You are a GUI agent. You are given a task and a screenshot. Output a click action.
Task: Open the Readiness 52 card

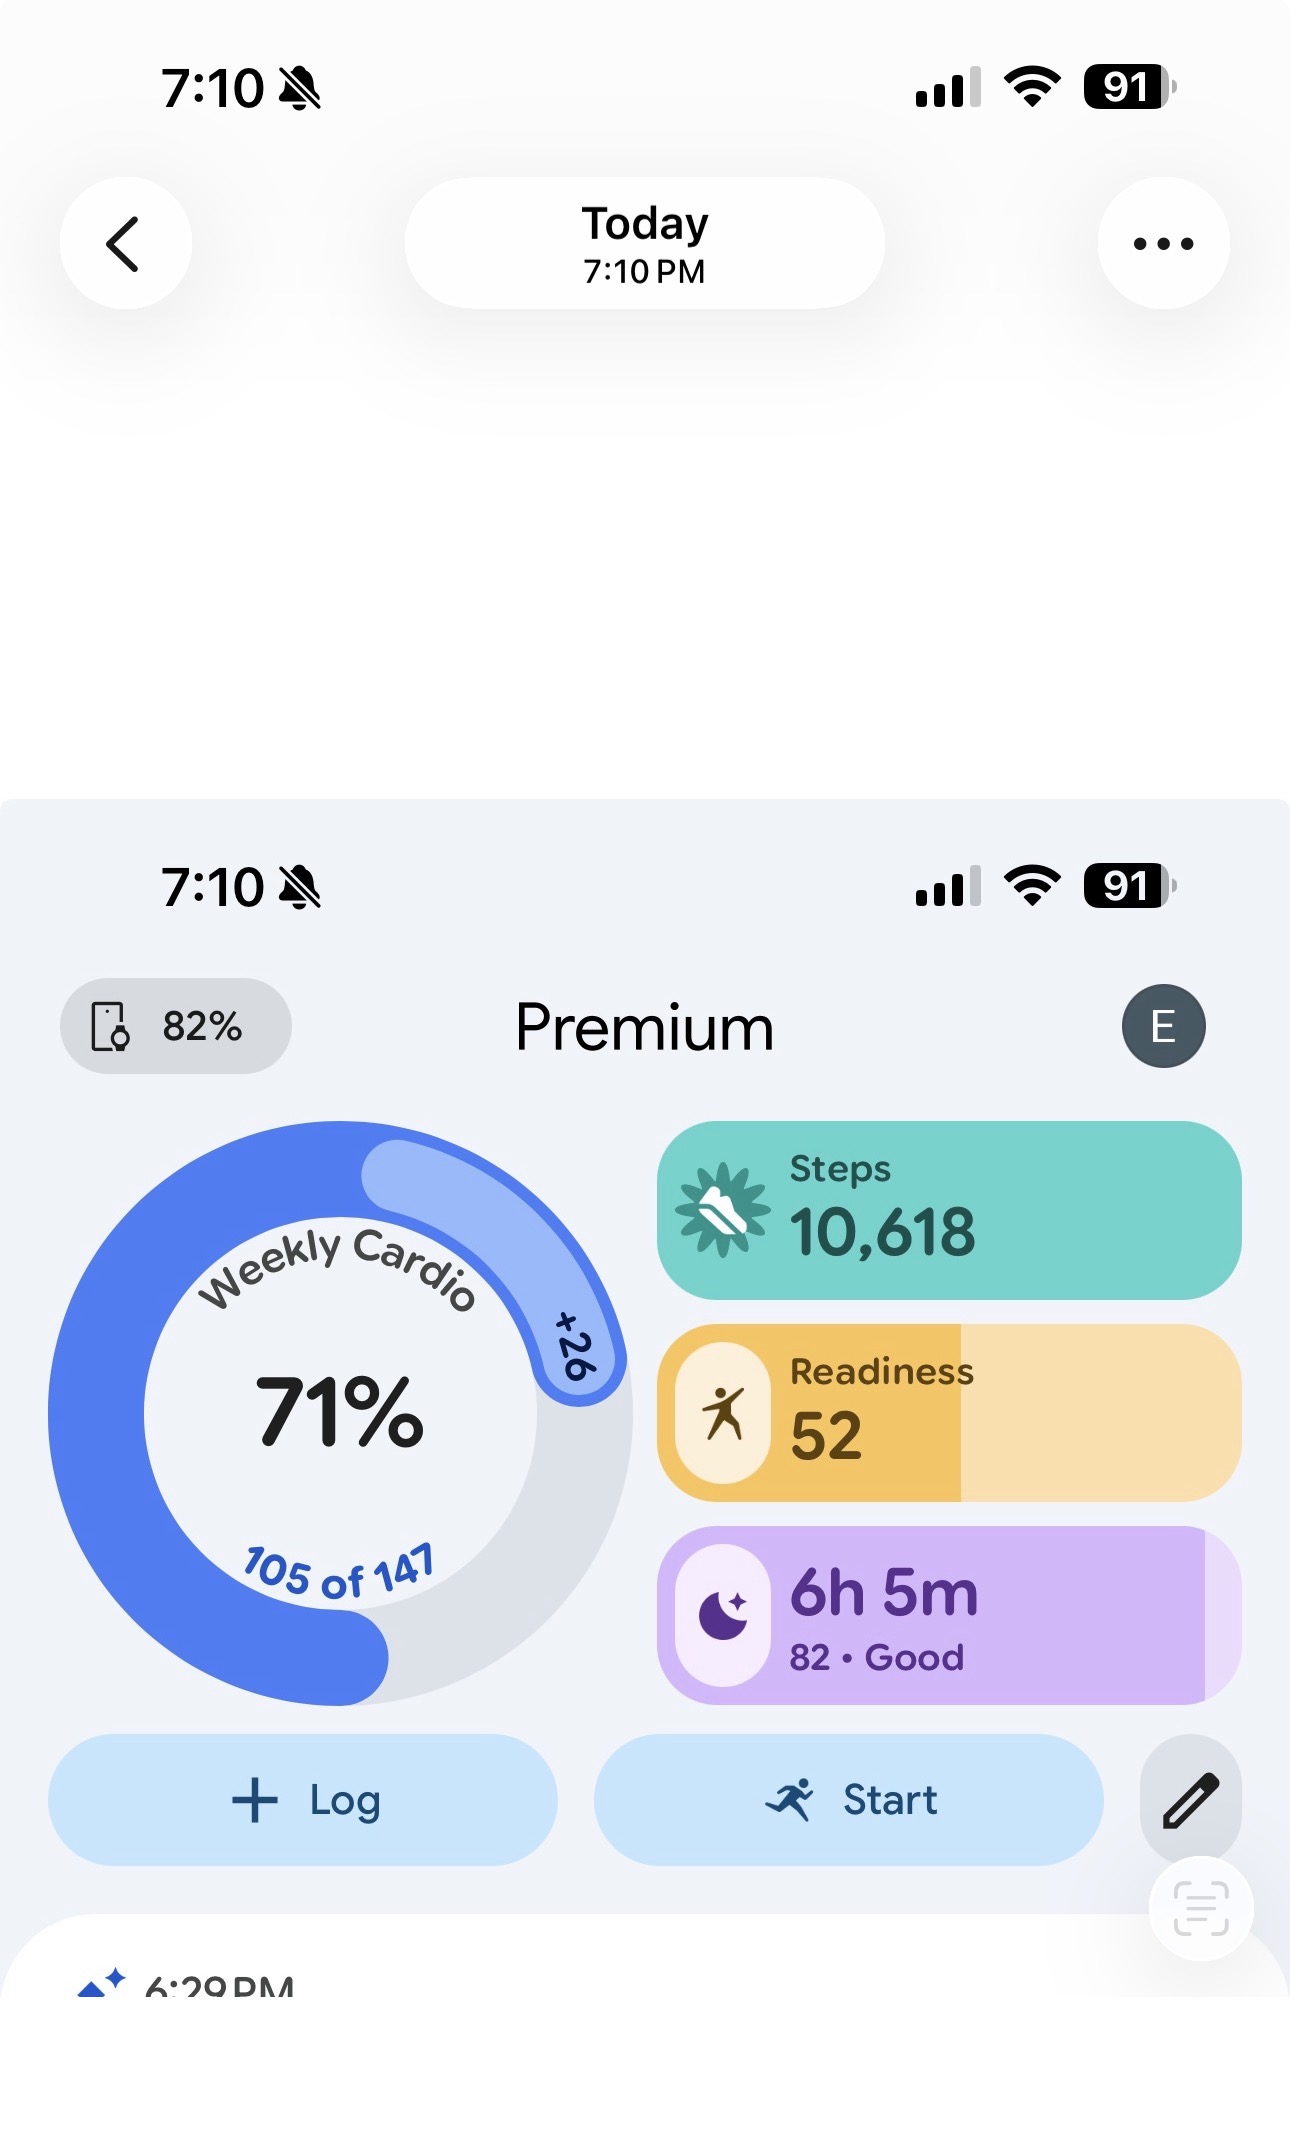[948, 1412]
